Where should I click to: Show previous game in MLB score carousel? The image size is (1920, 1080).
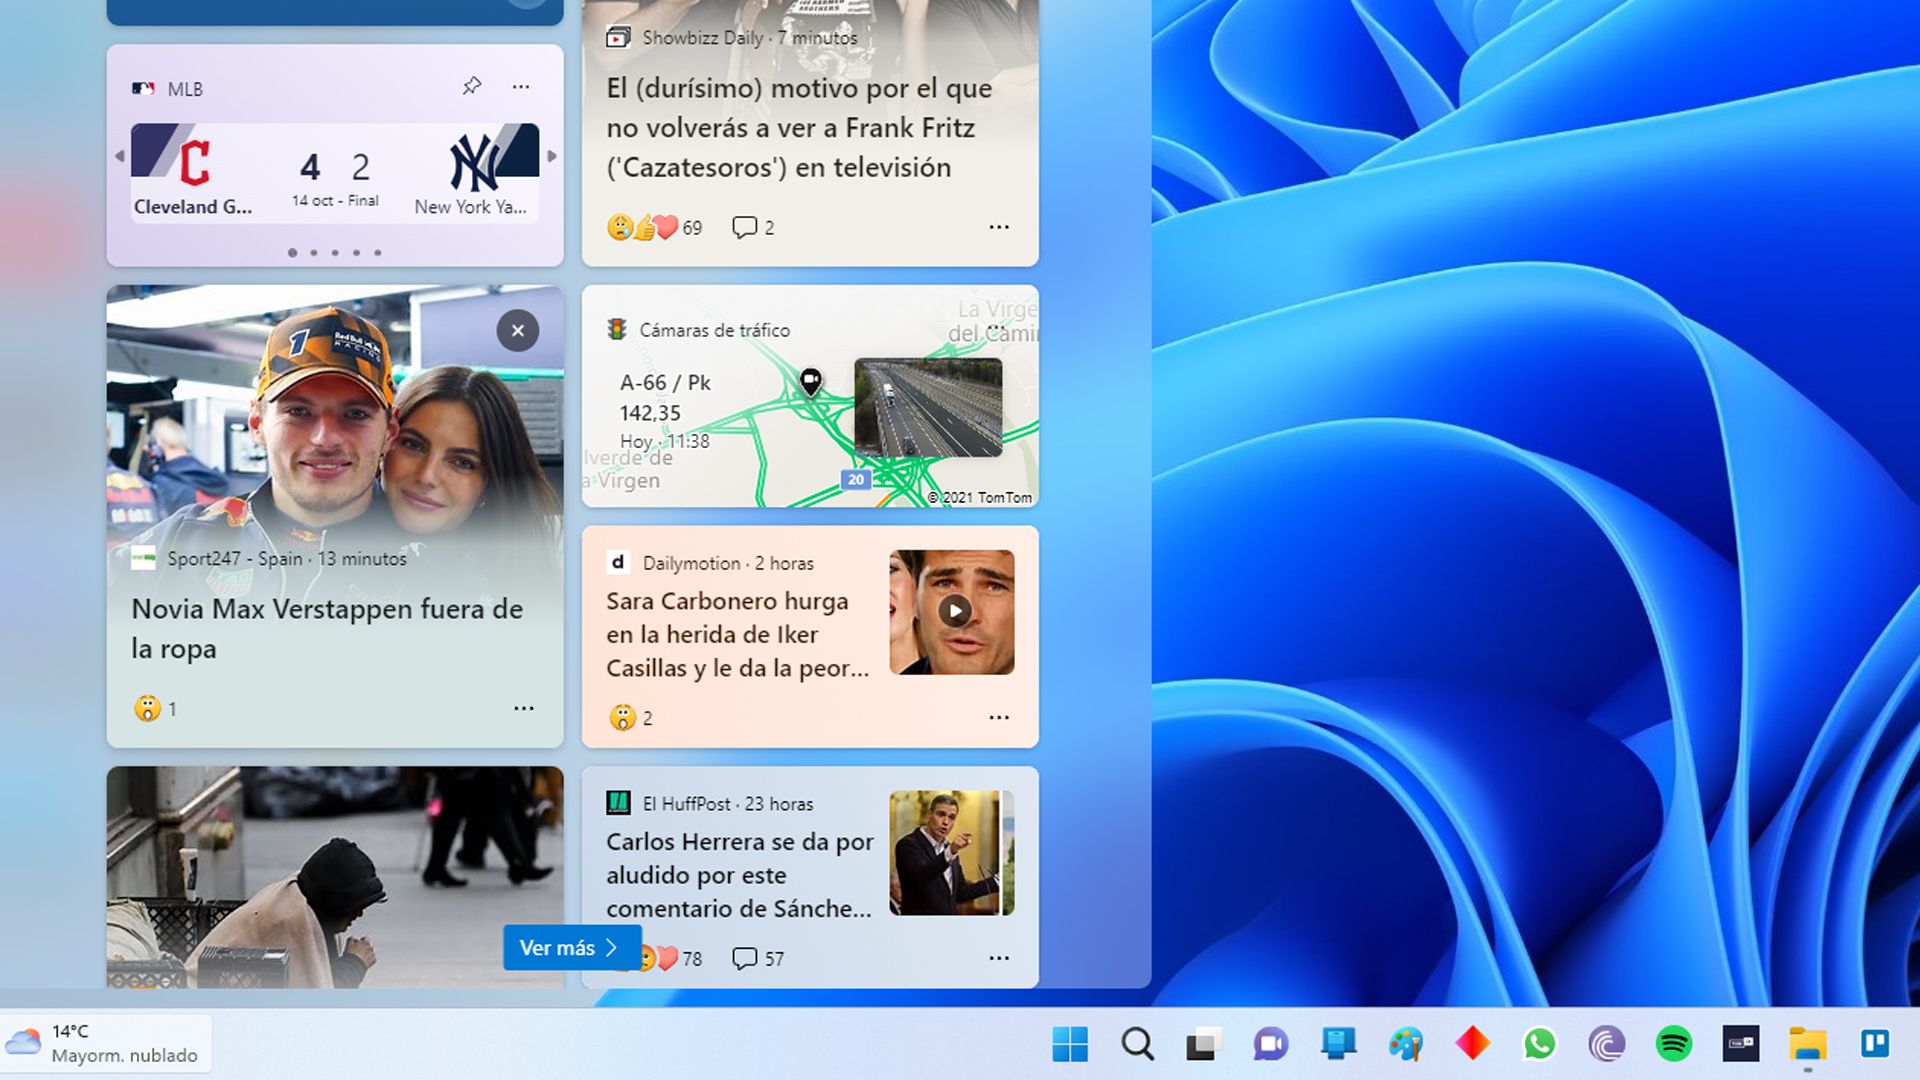coord(120,155)
